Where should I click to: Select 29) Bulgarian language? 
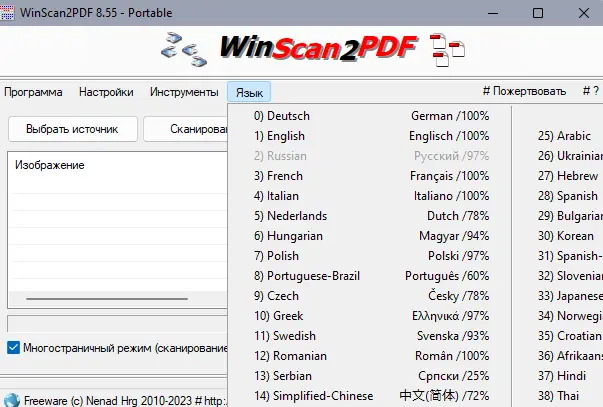(558, 216)
